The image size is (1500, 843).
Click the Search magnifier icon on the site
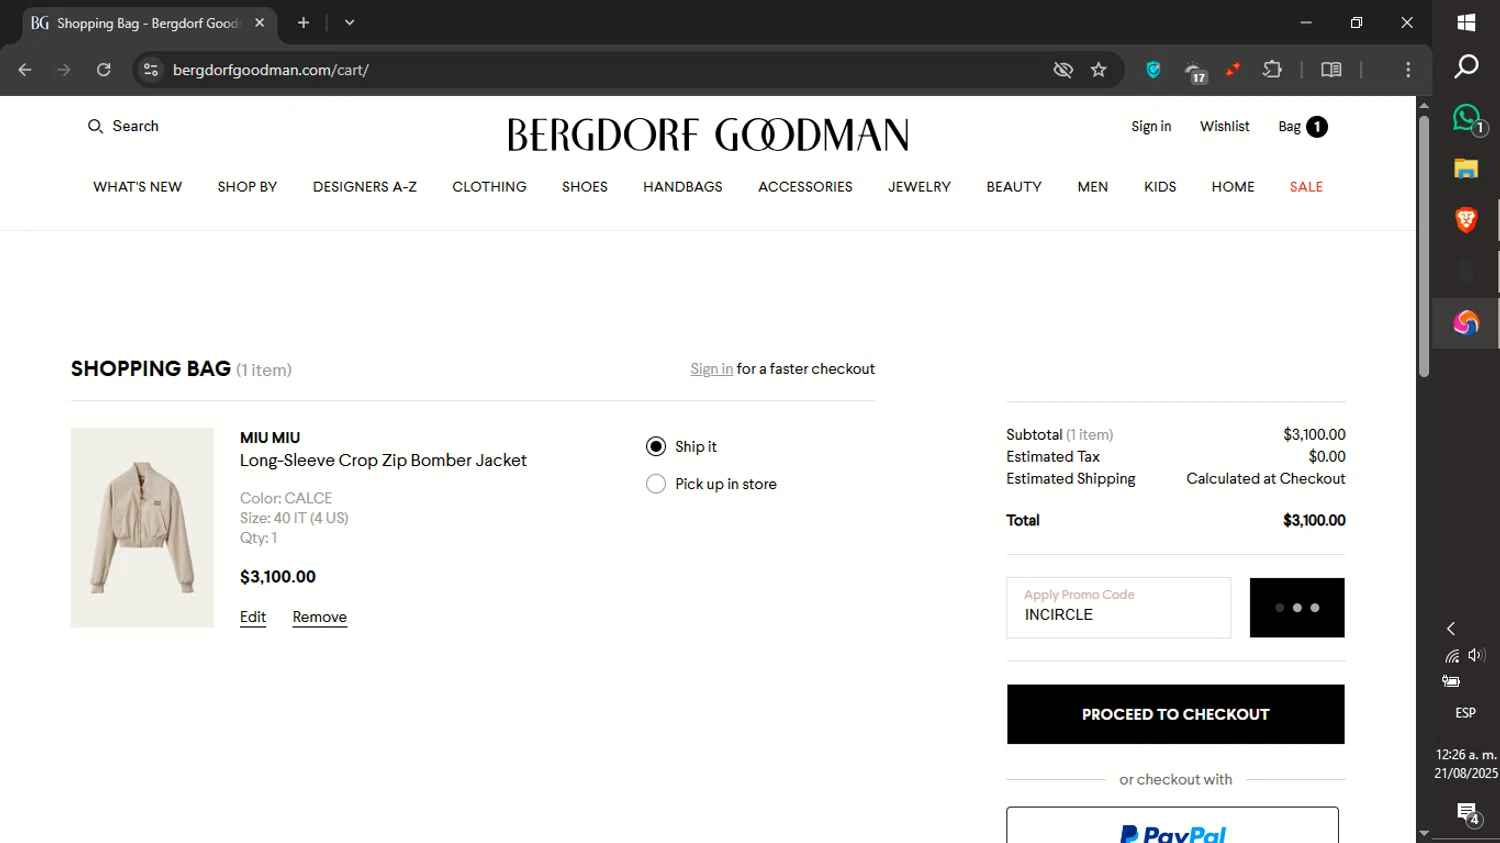point(95,126)
